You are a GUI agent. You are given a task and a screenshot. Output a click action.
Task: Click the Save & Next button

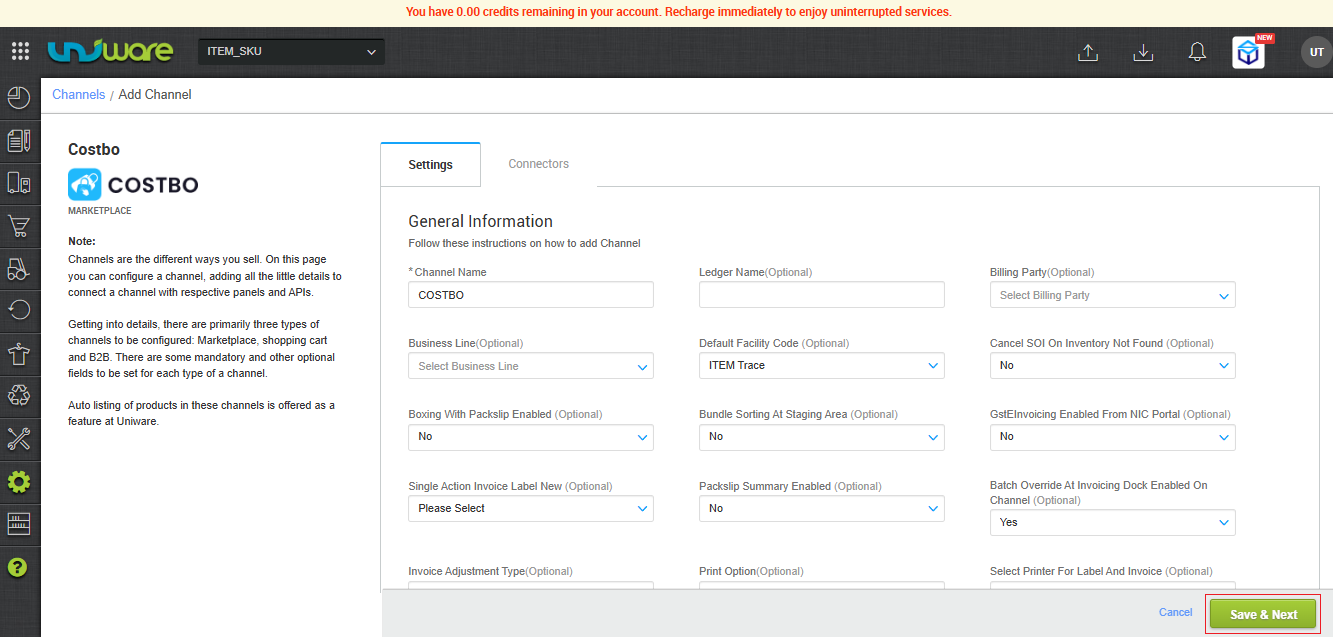[1263, 614]
